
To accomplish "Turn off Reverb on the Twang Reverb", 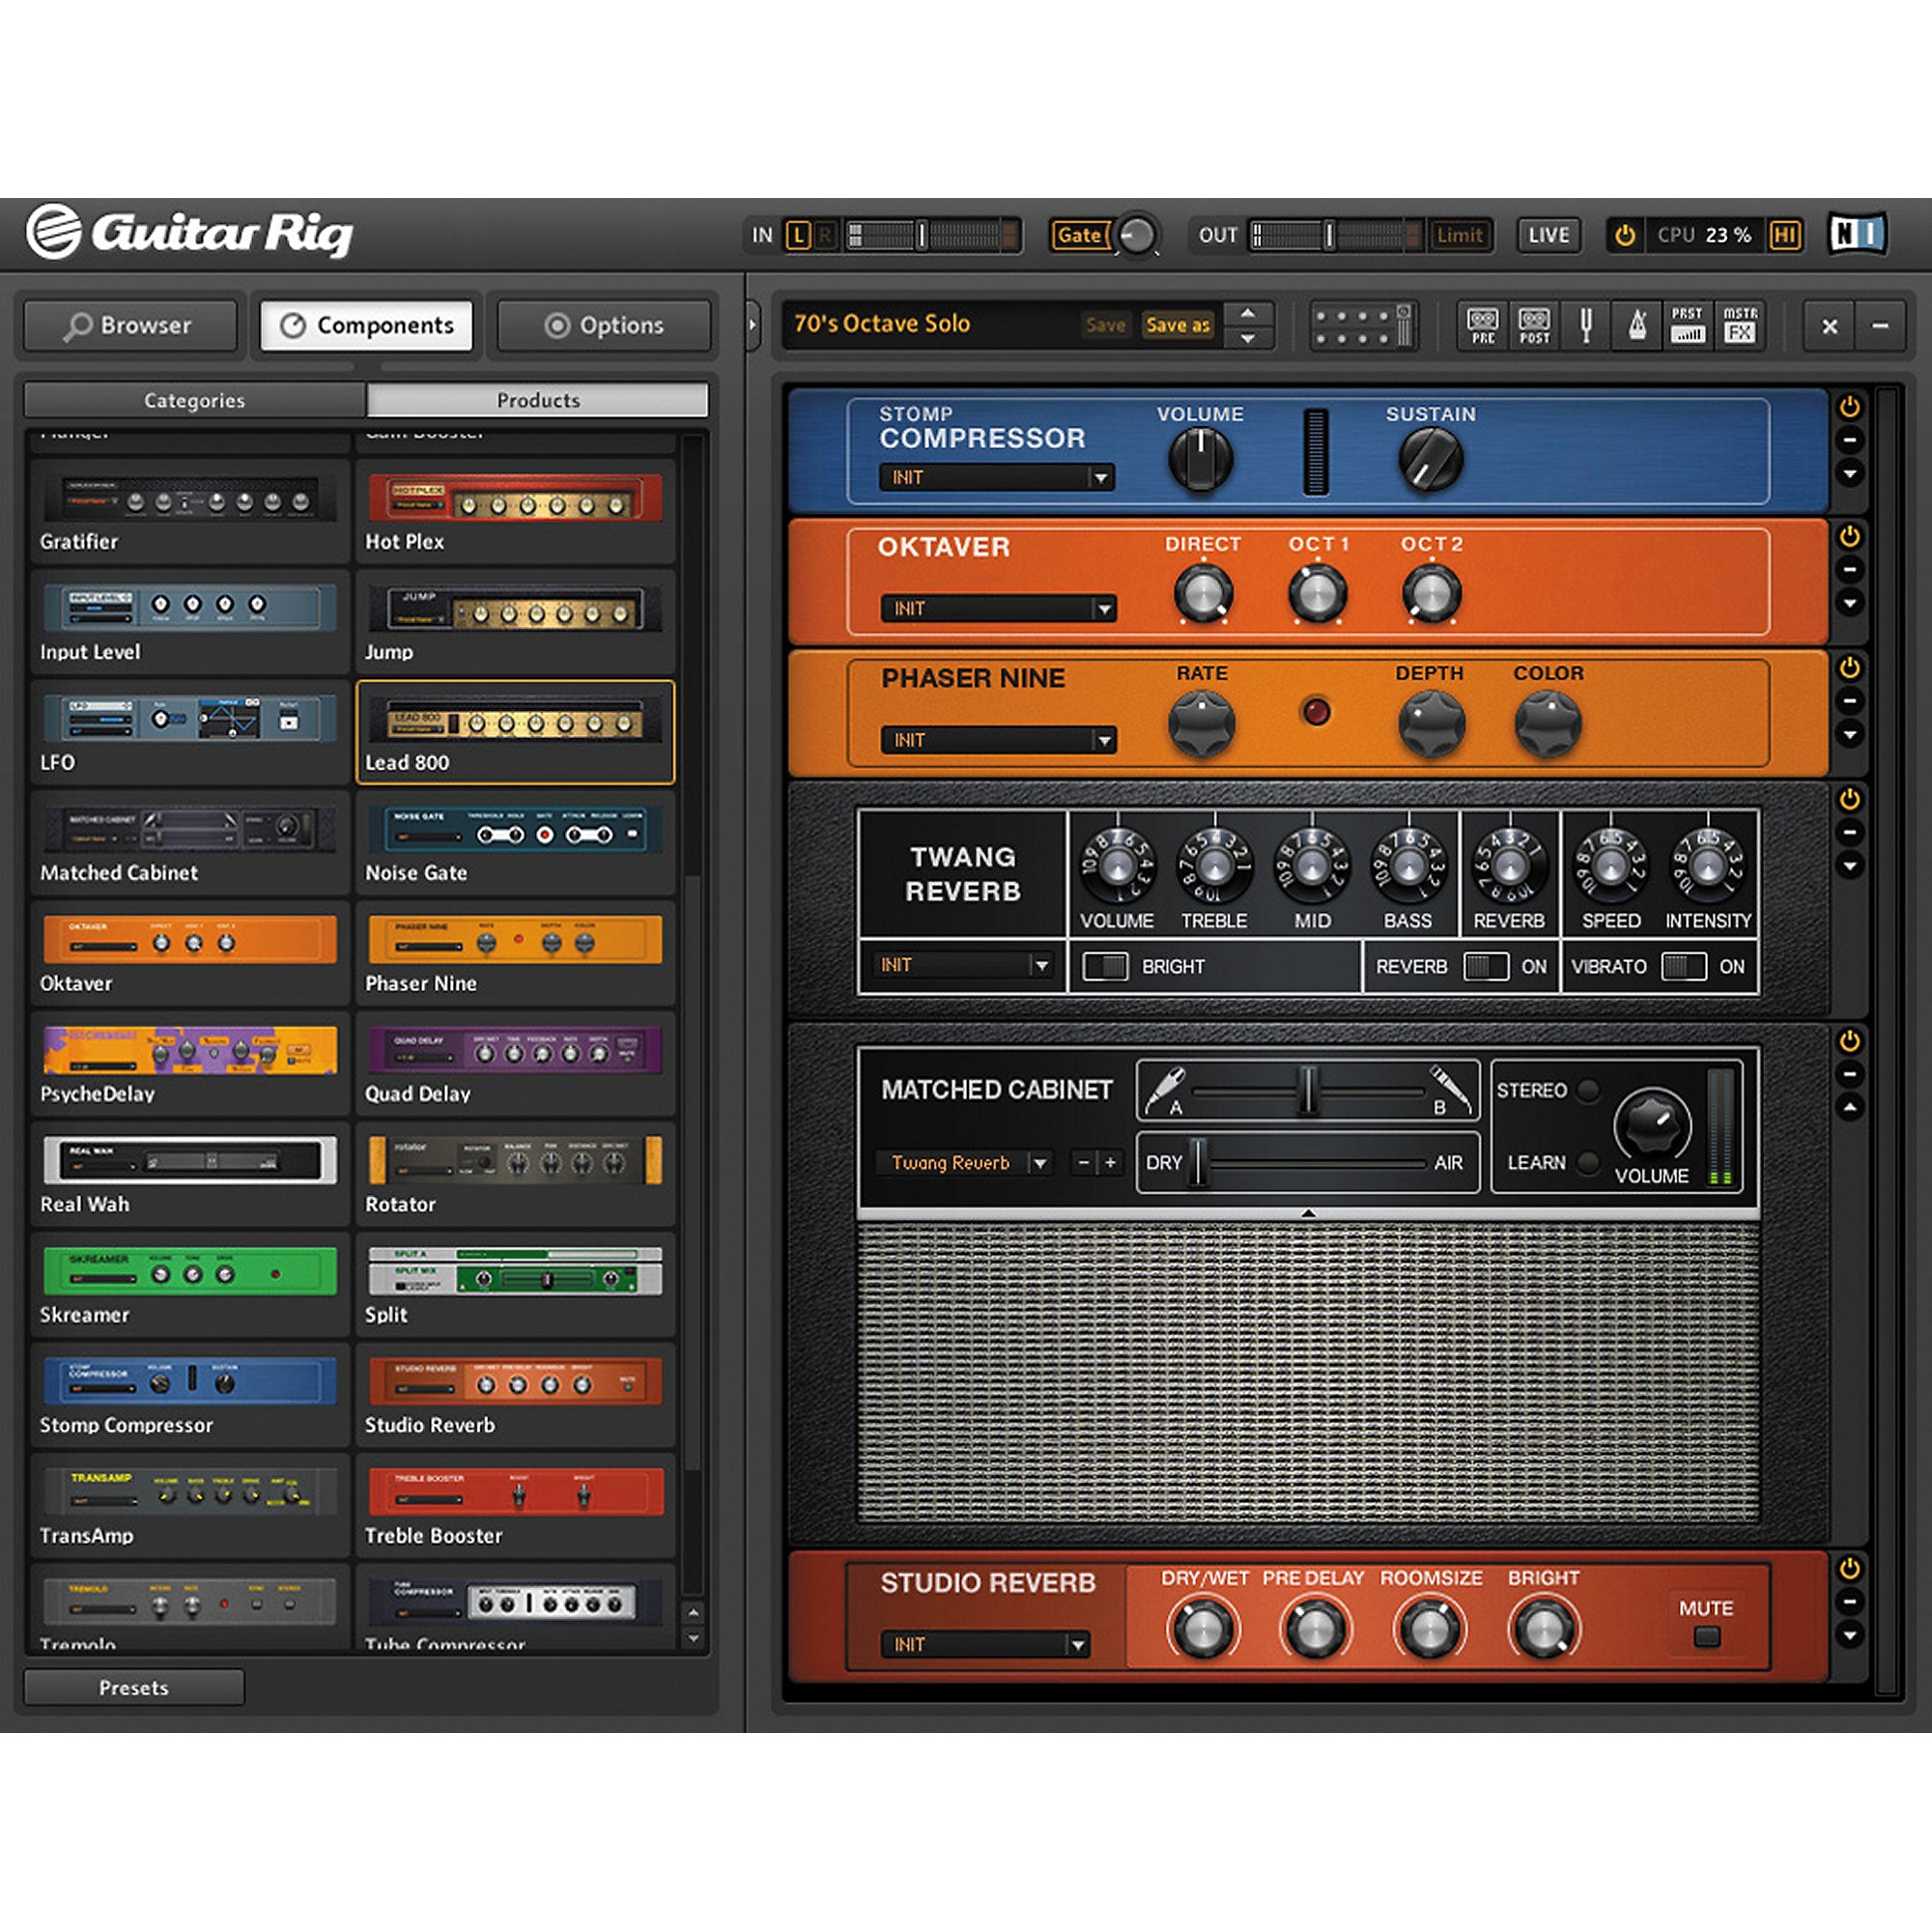I will tap(1488, 966).
